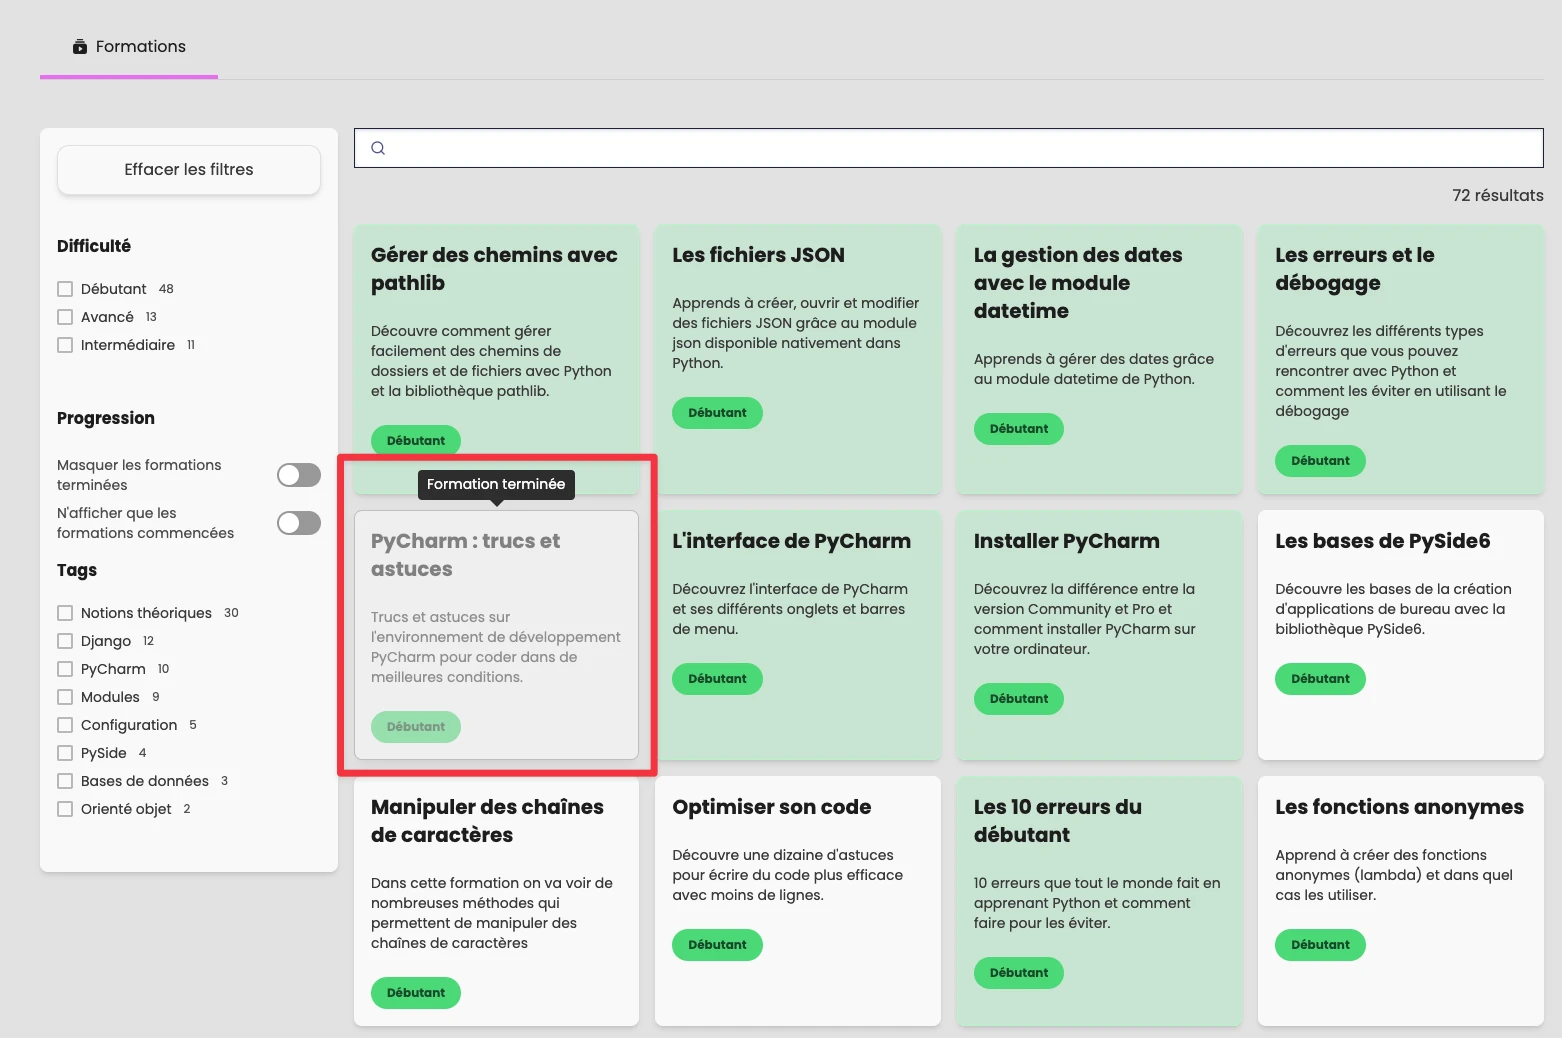Screen dimensions: 1562x1038
Task: Open Les bases de PySide6 course
Action: point(1400,610)
